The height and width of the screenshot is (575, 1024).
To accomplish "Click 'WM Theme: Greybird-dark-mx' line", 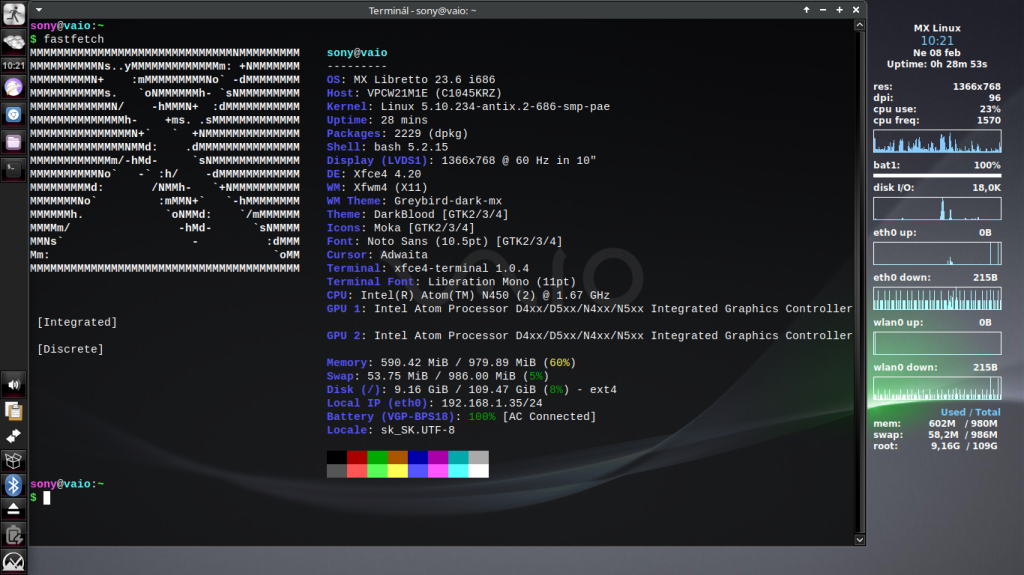I will pos(414,201).
